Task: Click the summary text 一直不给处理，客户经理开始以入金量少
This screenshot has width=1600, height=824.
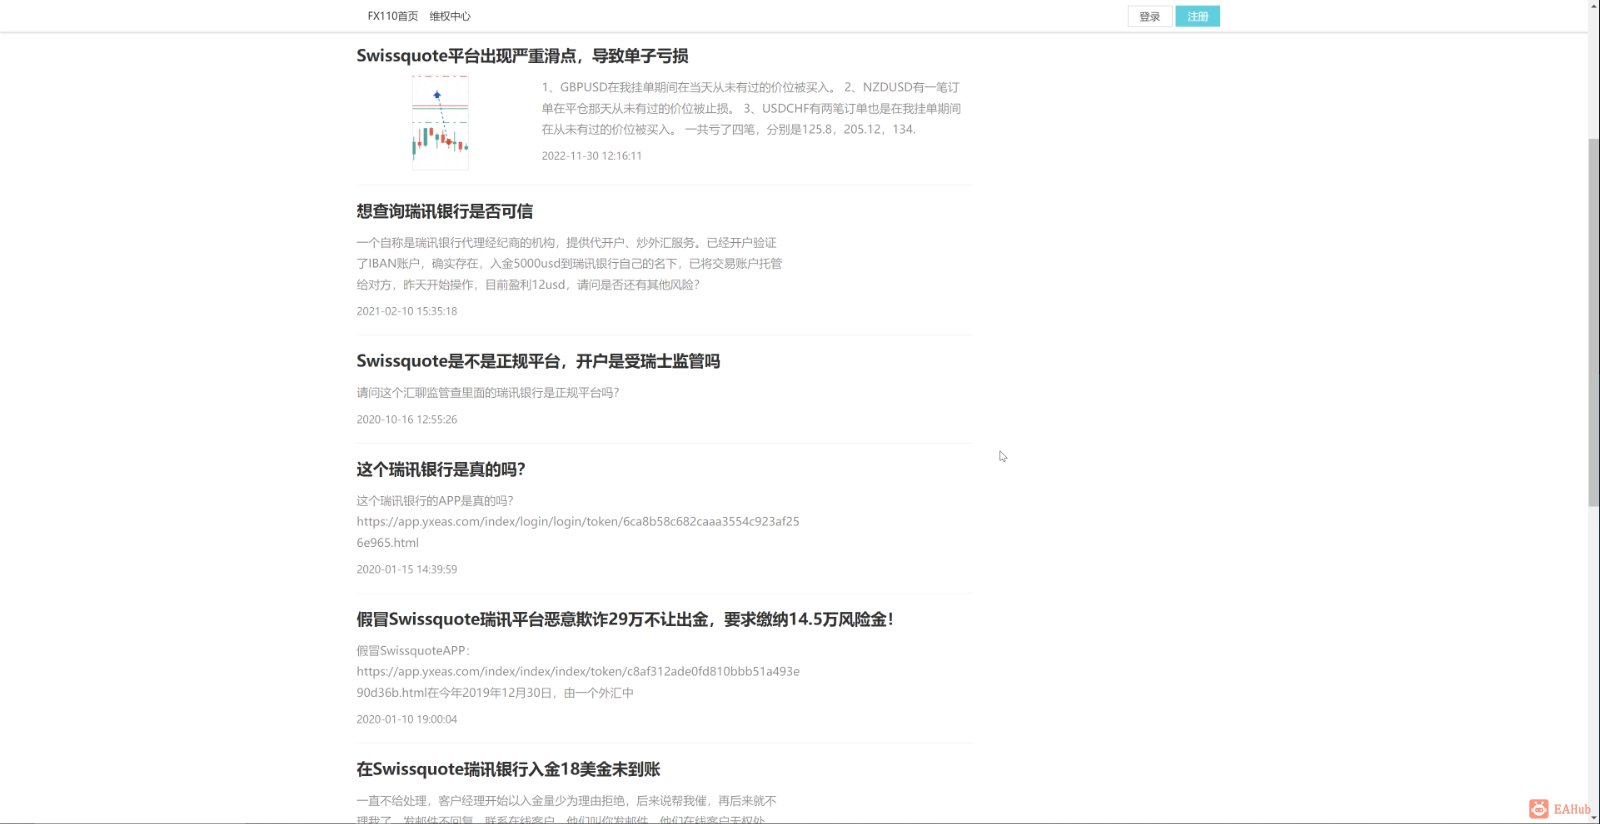Action: pyautogui.click(x=566, y=810)
